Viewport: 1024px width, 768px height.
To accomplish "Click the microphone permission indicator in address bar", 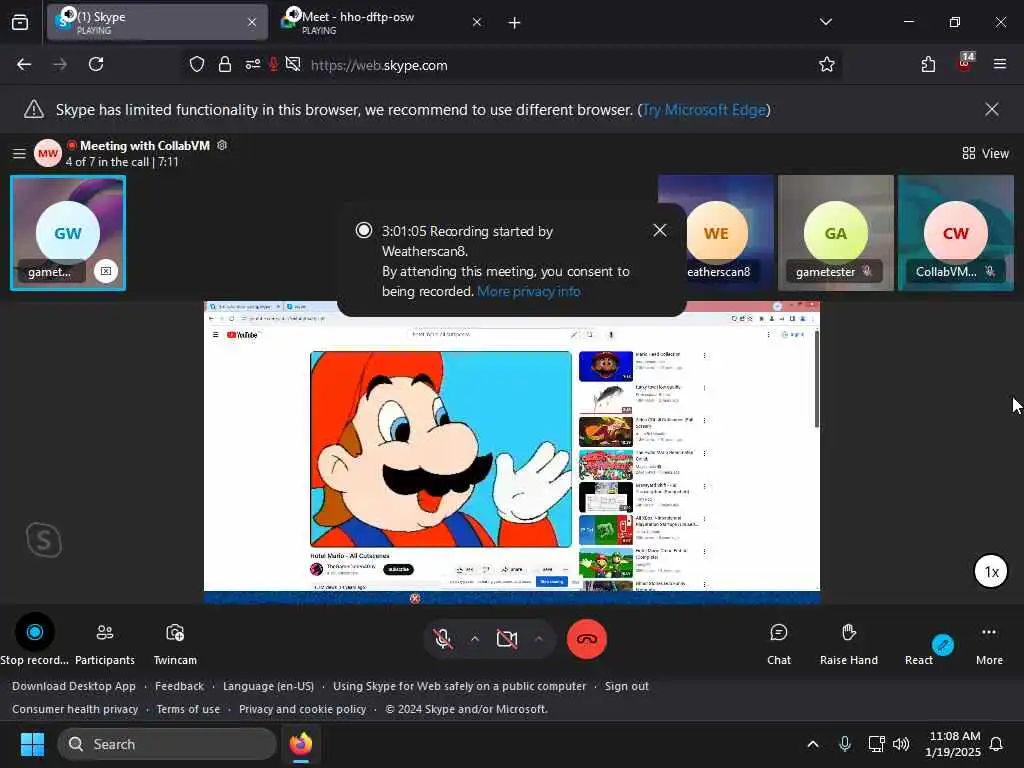I will (274, 64).
